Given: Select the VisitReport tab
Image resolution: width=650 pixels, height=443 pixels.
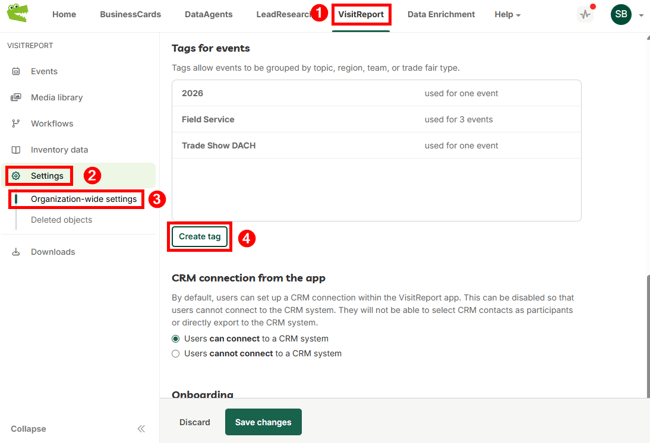Looking at the screenshot, I should 361,15.
